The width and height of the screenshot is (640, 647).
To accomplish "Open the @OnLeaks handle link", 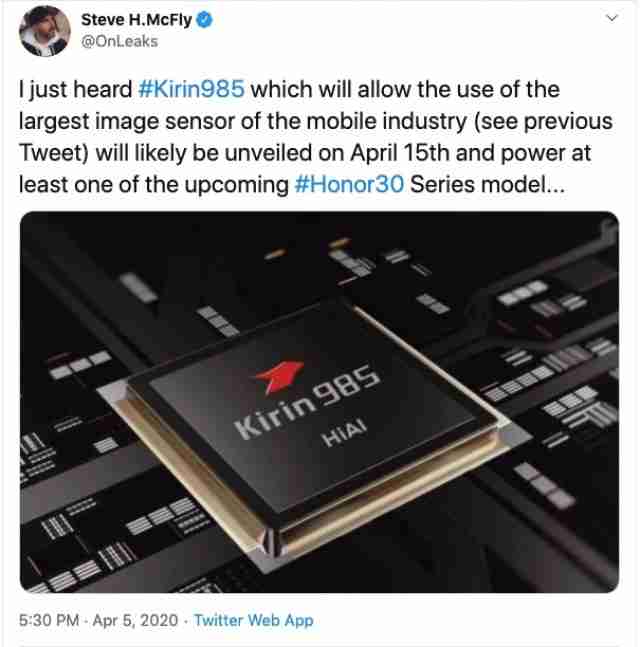I will click(120, 42).
